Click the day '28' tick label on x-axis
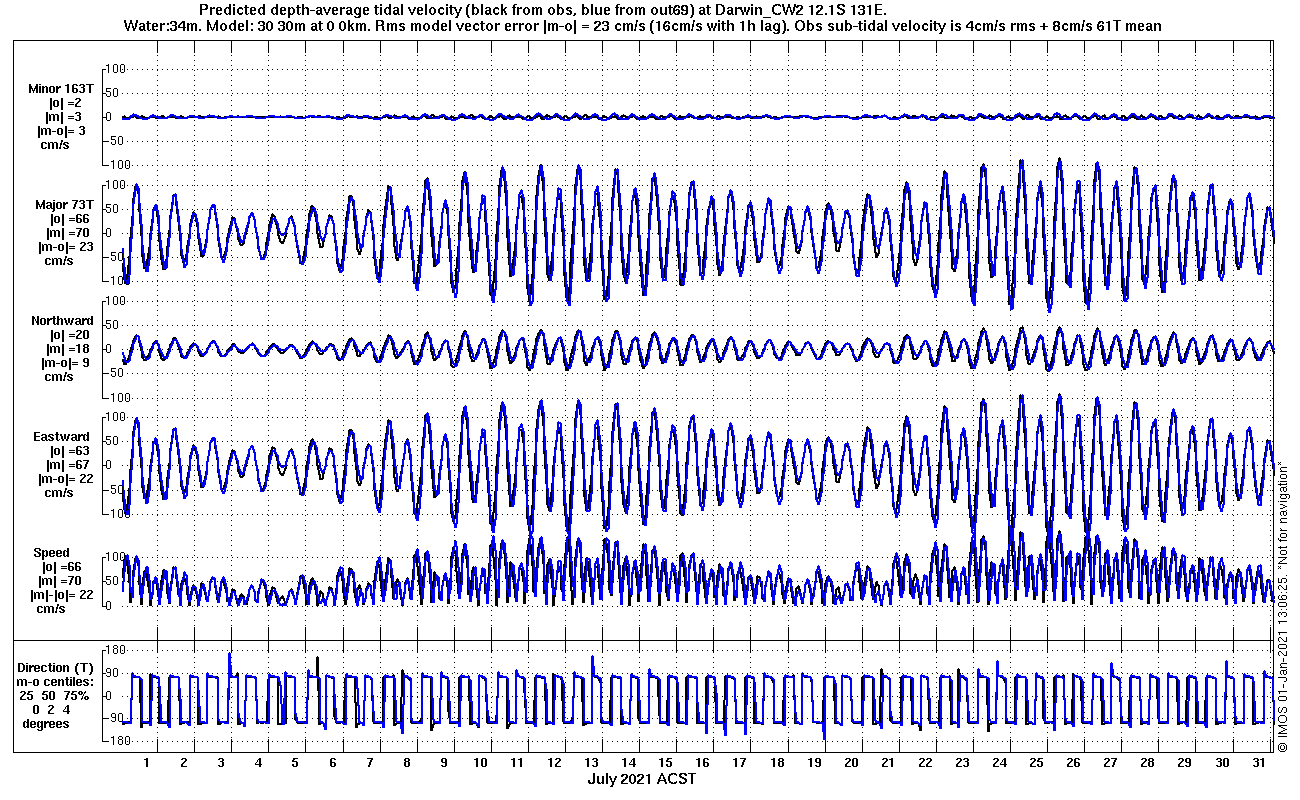The height and width of the screenshot is (800, 1300). (1147, 763)
